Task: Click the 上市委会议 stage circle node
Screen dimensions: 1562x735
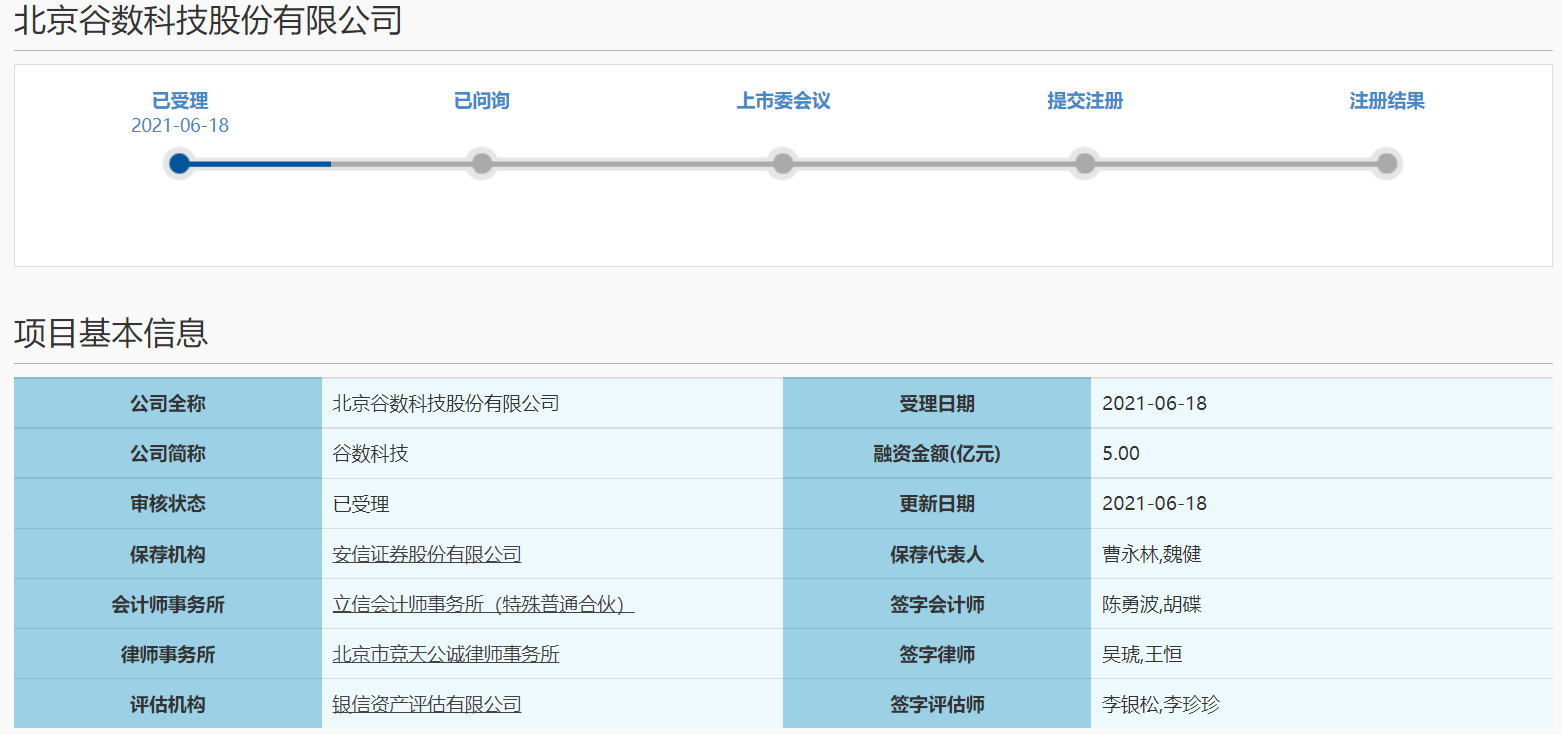Action: [x=783, y=163]
